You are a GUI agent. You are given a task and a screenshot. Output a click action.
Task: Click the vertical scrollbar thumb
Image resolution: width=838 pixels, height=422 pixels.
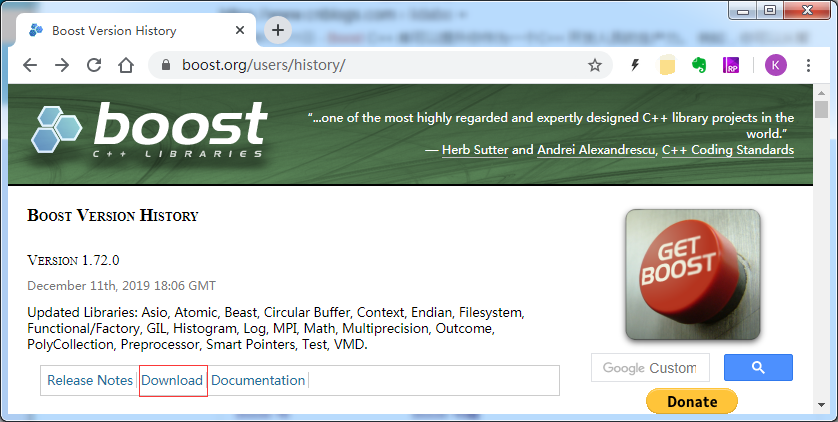(821, 110)
